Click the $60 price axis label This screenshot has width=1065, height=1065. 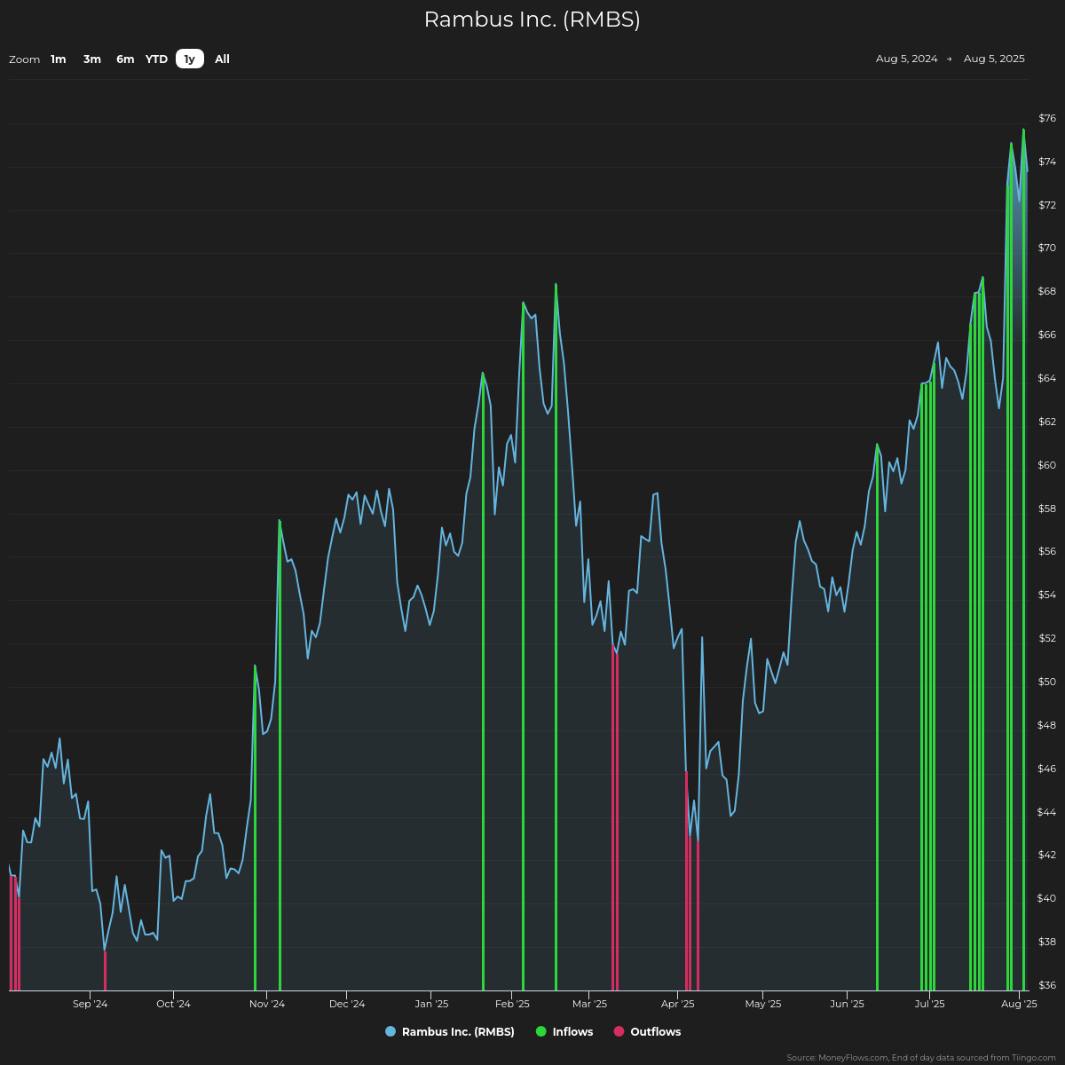click(x=1047, y=465)
